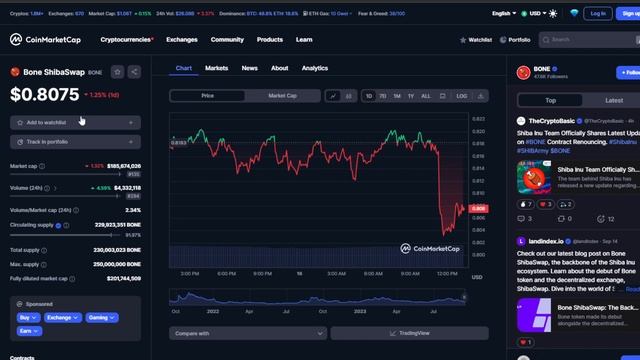React with the heart showing 3
Viewport: 640px width, 360px height.
click(x=545, y=204)
